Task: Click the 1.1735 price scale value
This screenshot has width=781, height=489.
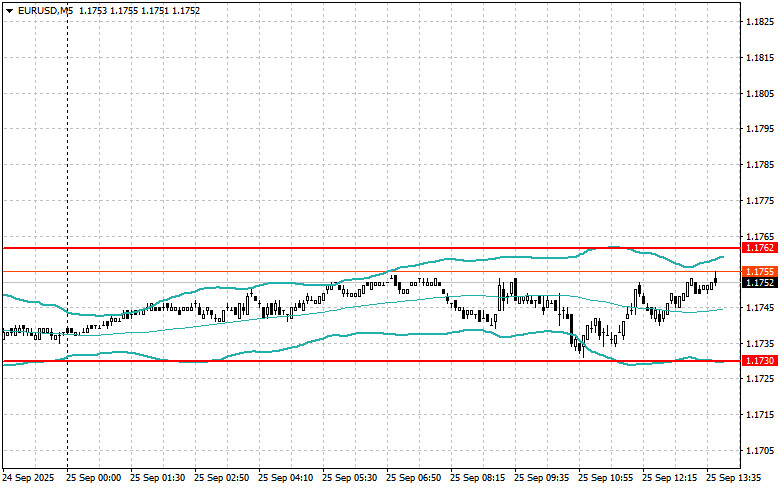Action: [x=760, y=344]
